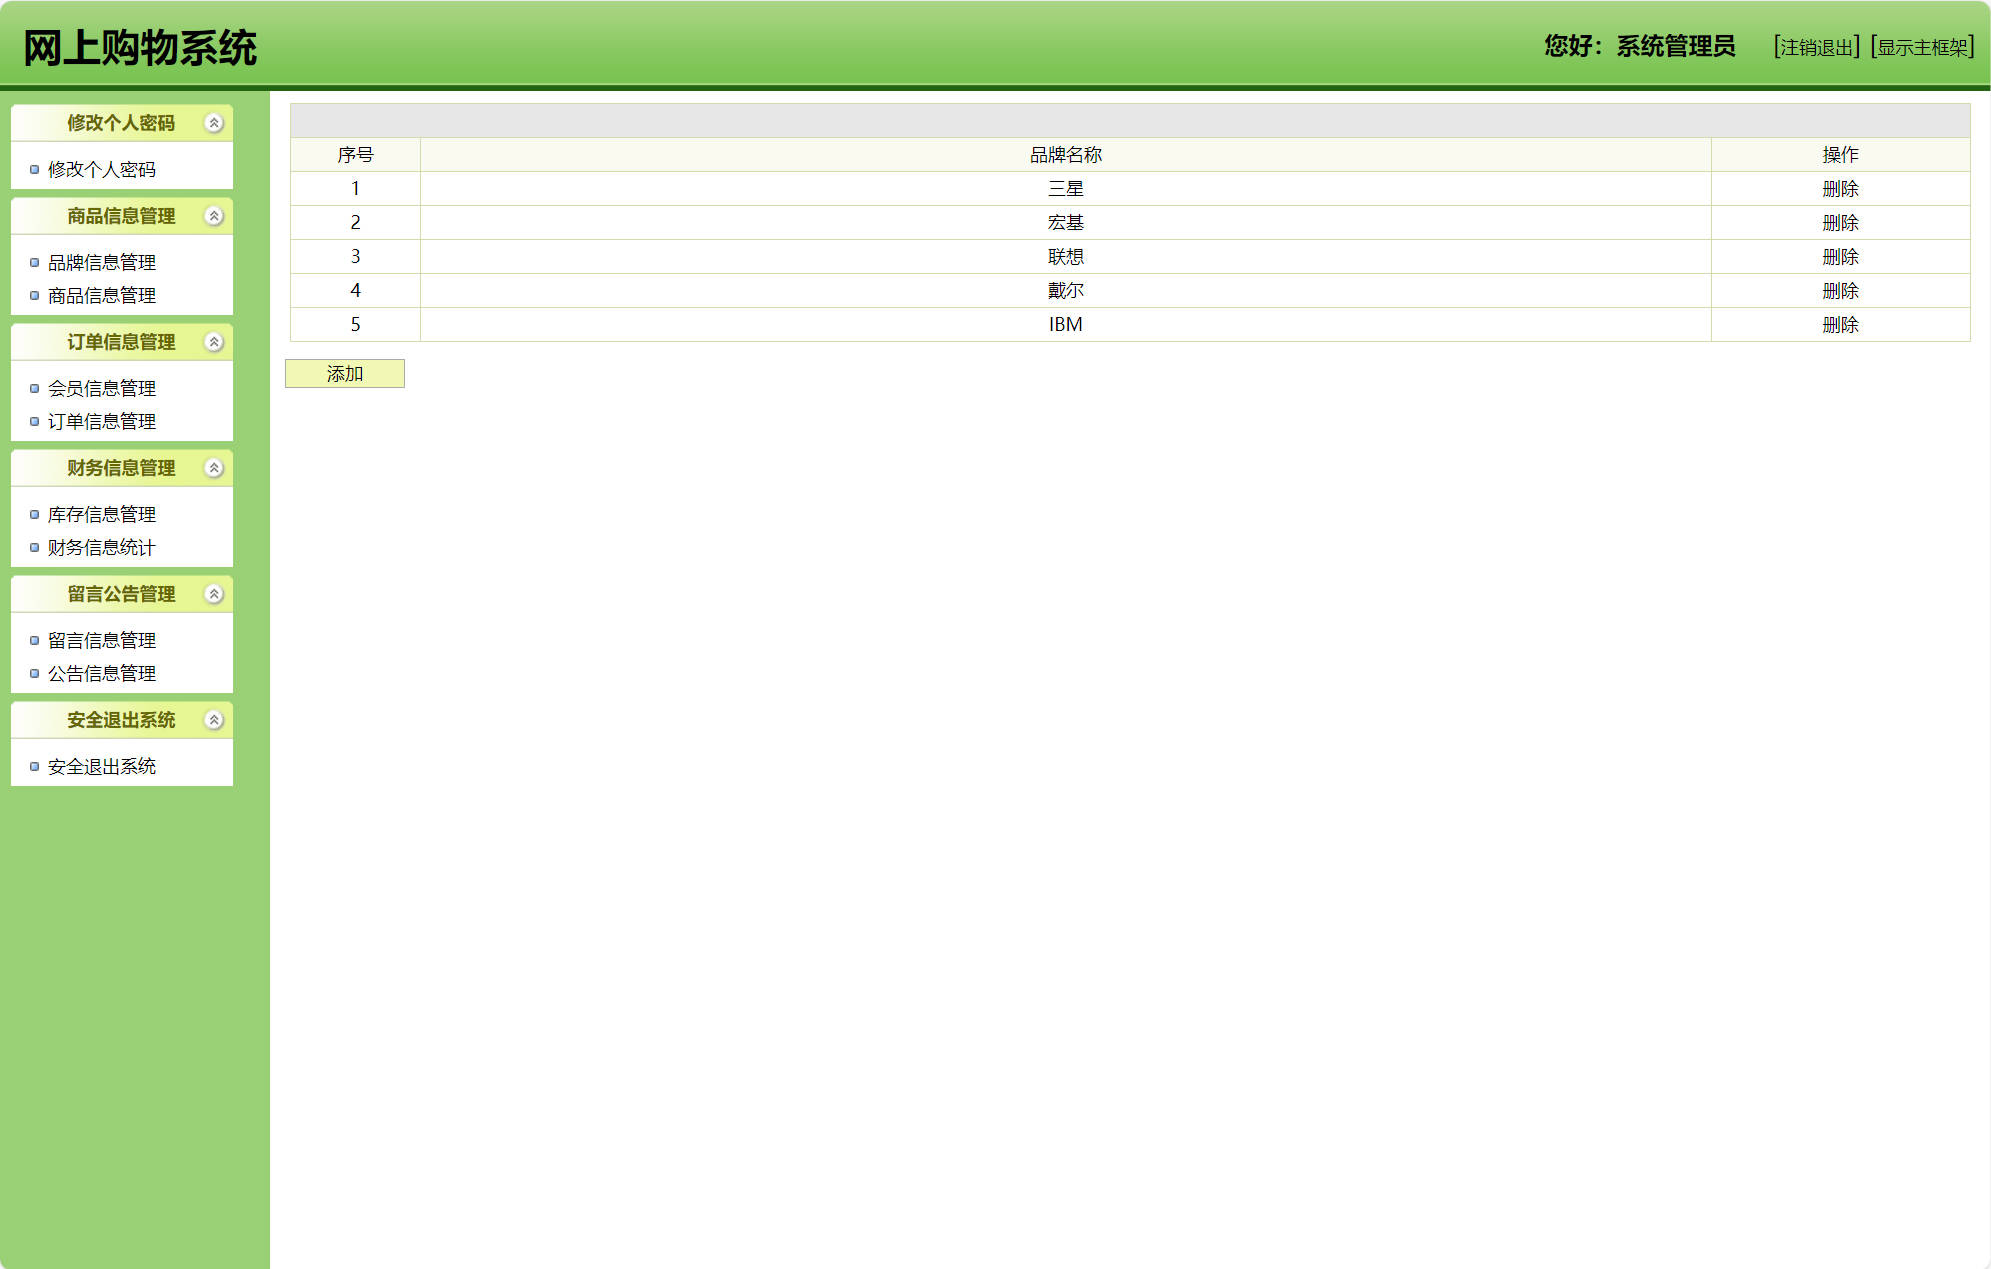The height and width of the screenshot is (1269, 1991).
Task: Delete the 宏基 brand row
Action: tap(1840, 223)
